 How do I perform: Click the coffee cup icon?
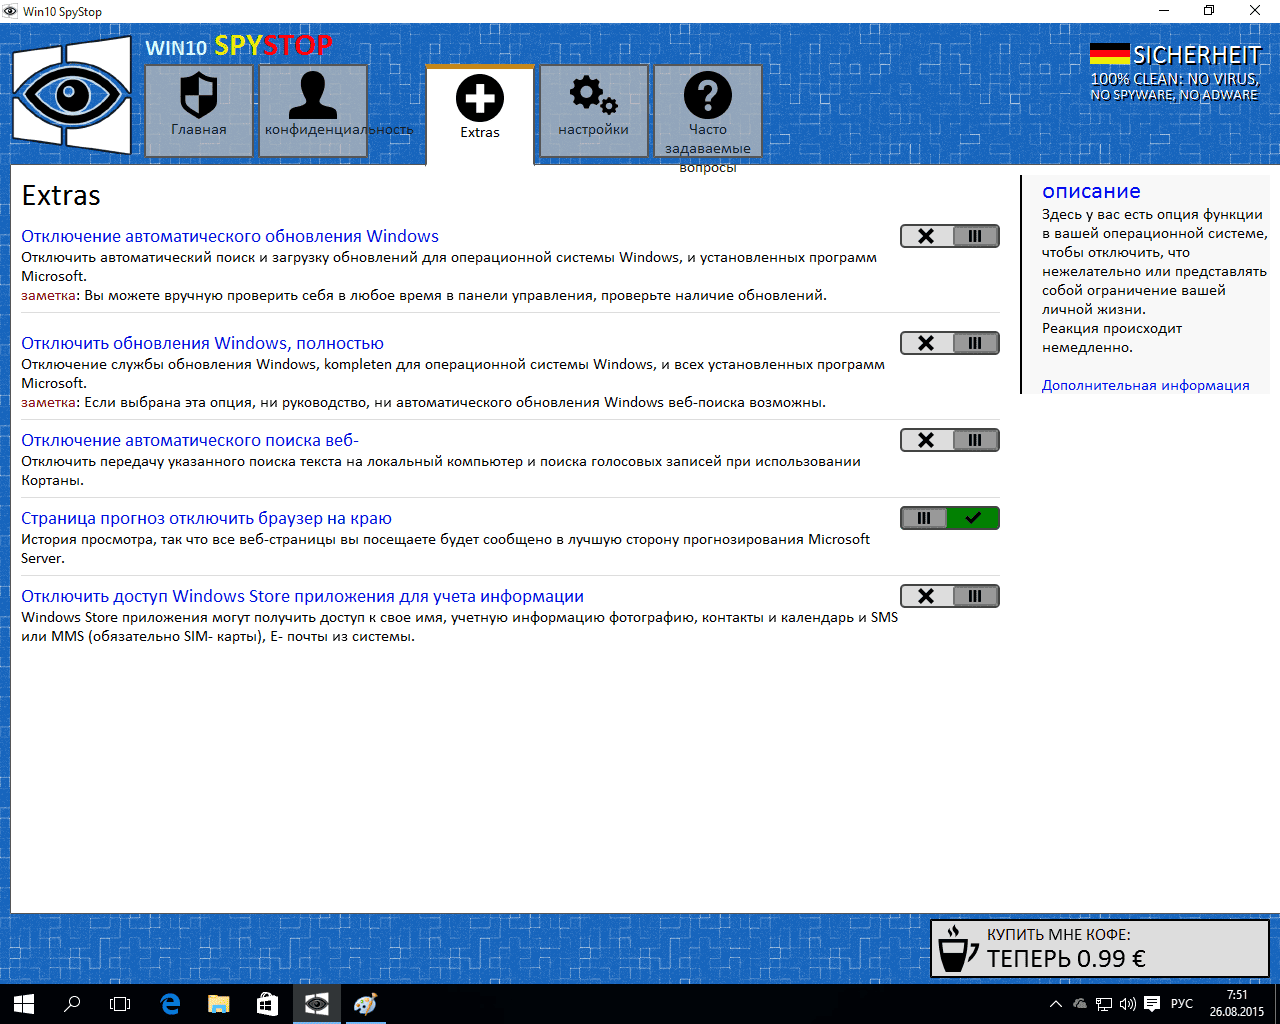(x=958, y=948)
